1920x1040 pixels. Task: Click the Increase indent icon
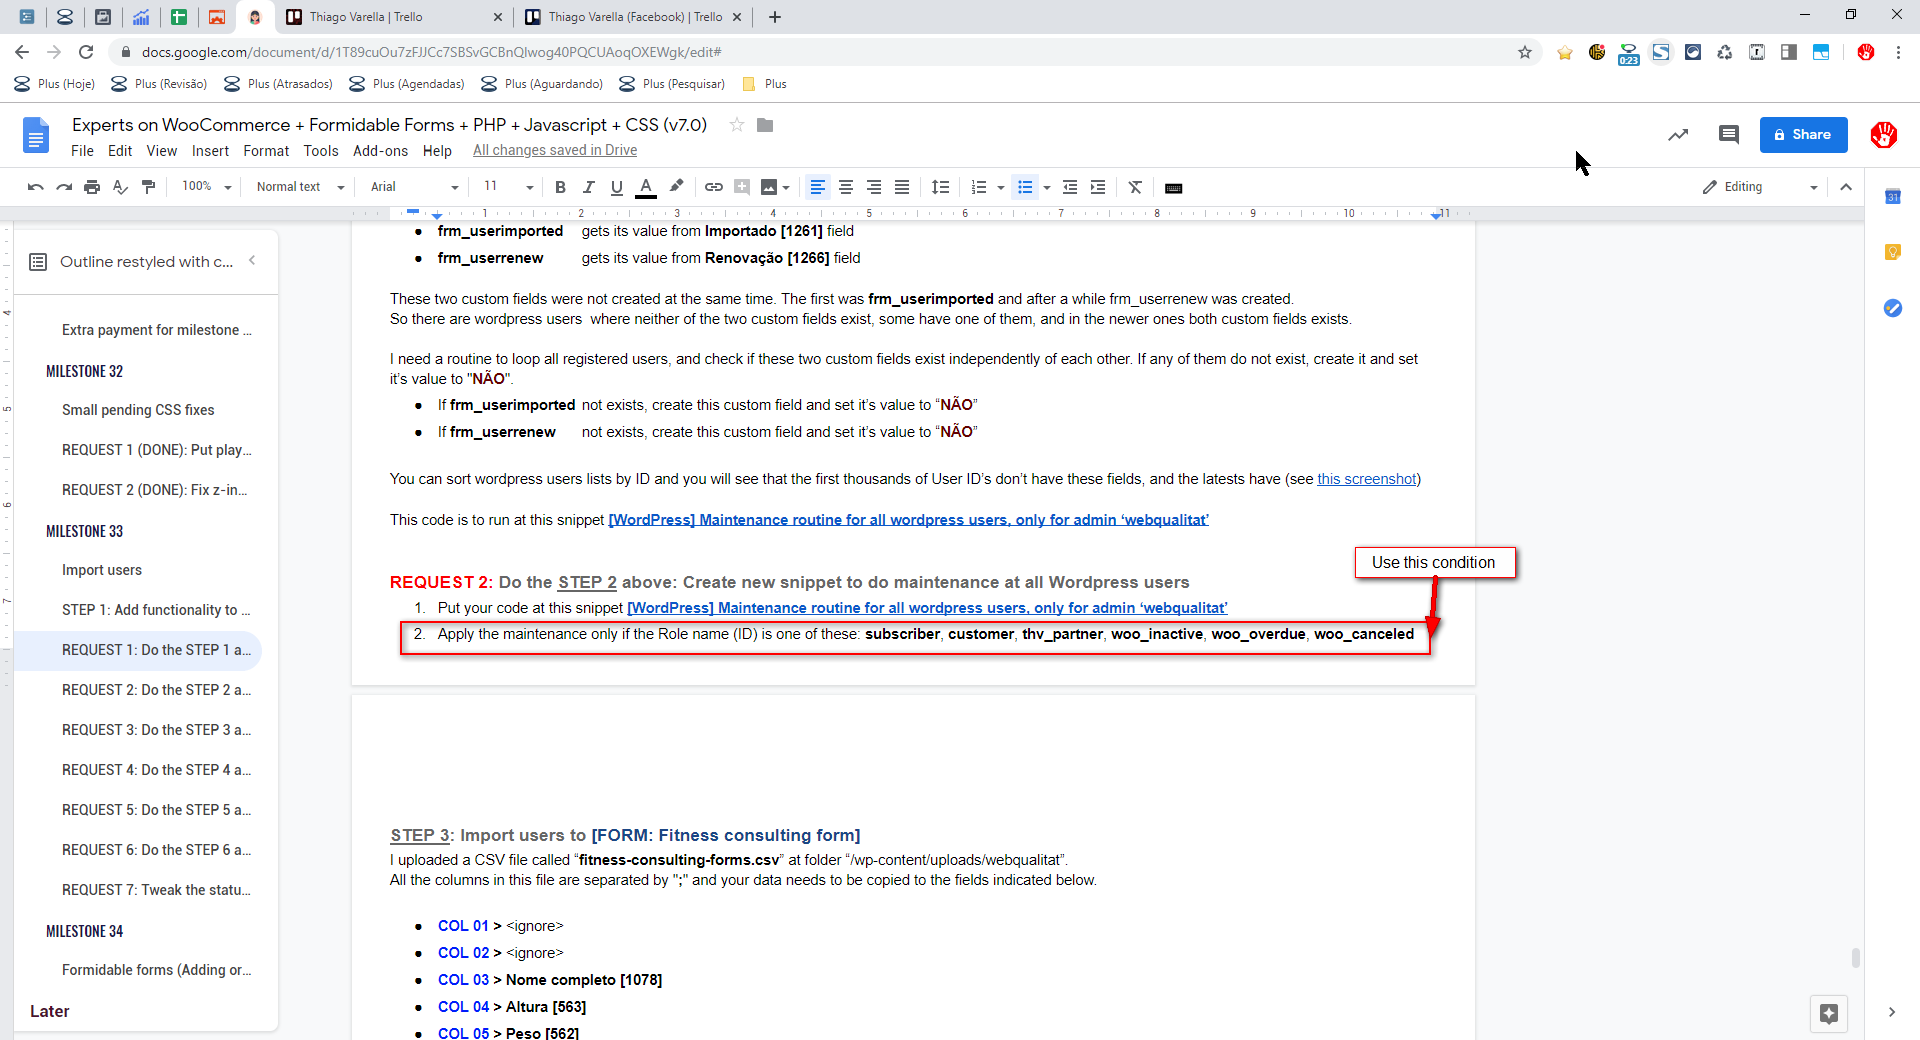1098,187
